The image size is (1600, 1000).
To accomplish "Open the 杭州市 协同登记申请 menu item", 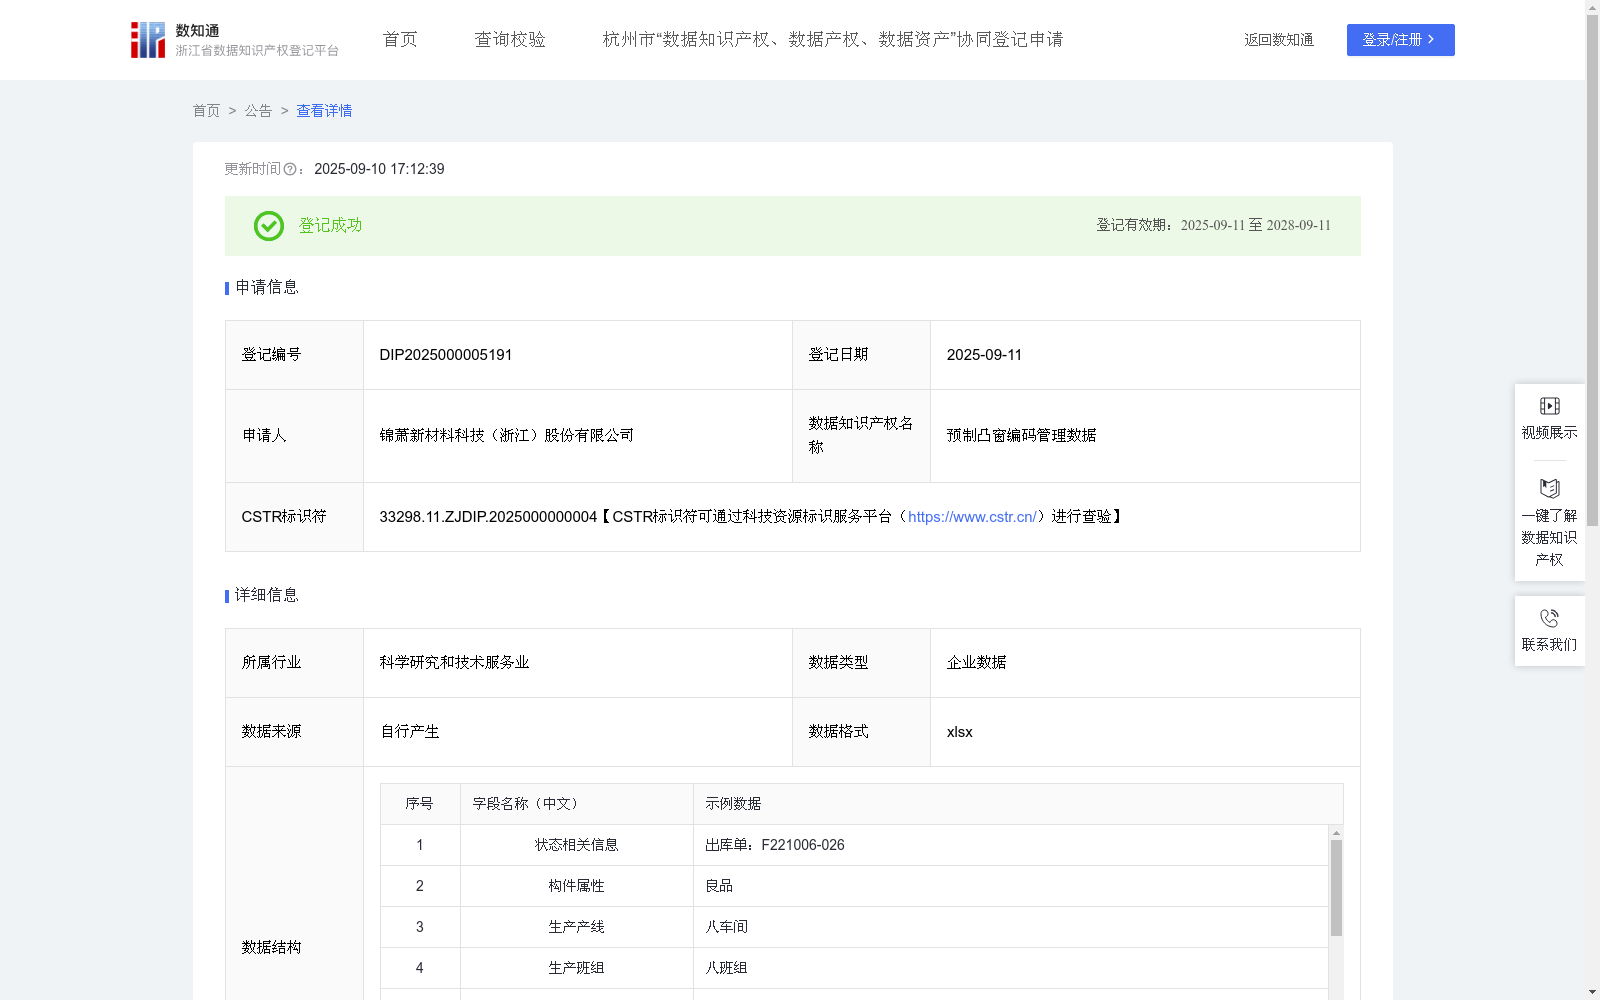I will 833,40.
